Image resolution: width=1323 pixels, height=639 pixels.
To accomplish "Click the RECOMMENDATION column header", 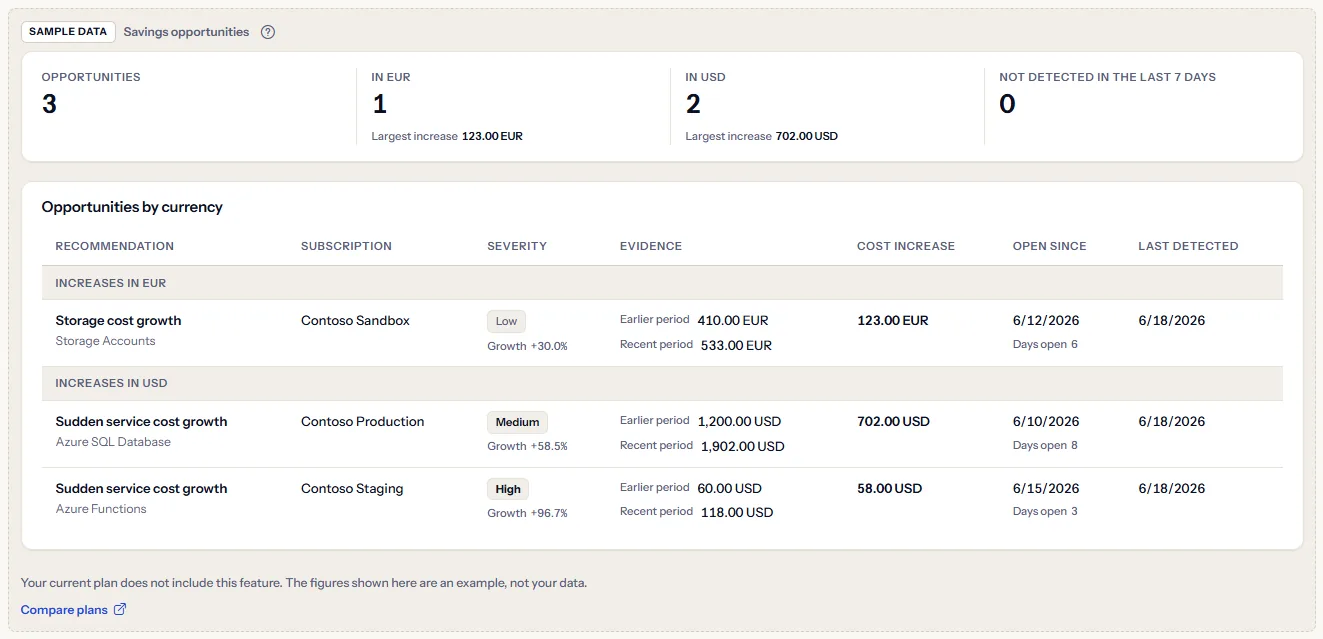I will [115, 246].
